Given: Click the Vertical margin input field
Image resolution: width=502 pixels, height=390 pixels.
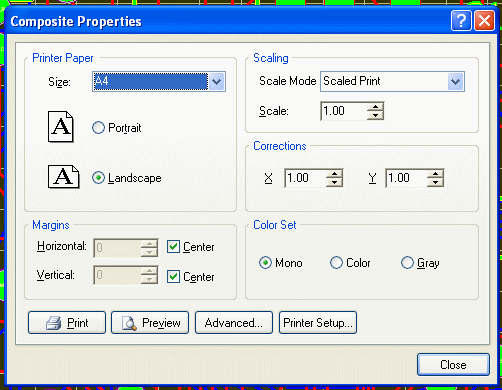Looking at the screenshot, I should (x=117, y=275).
